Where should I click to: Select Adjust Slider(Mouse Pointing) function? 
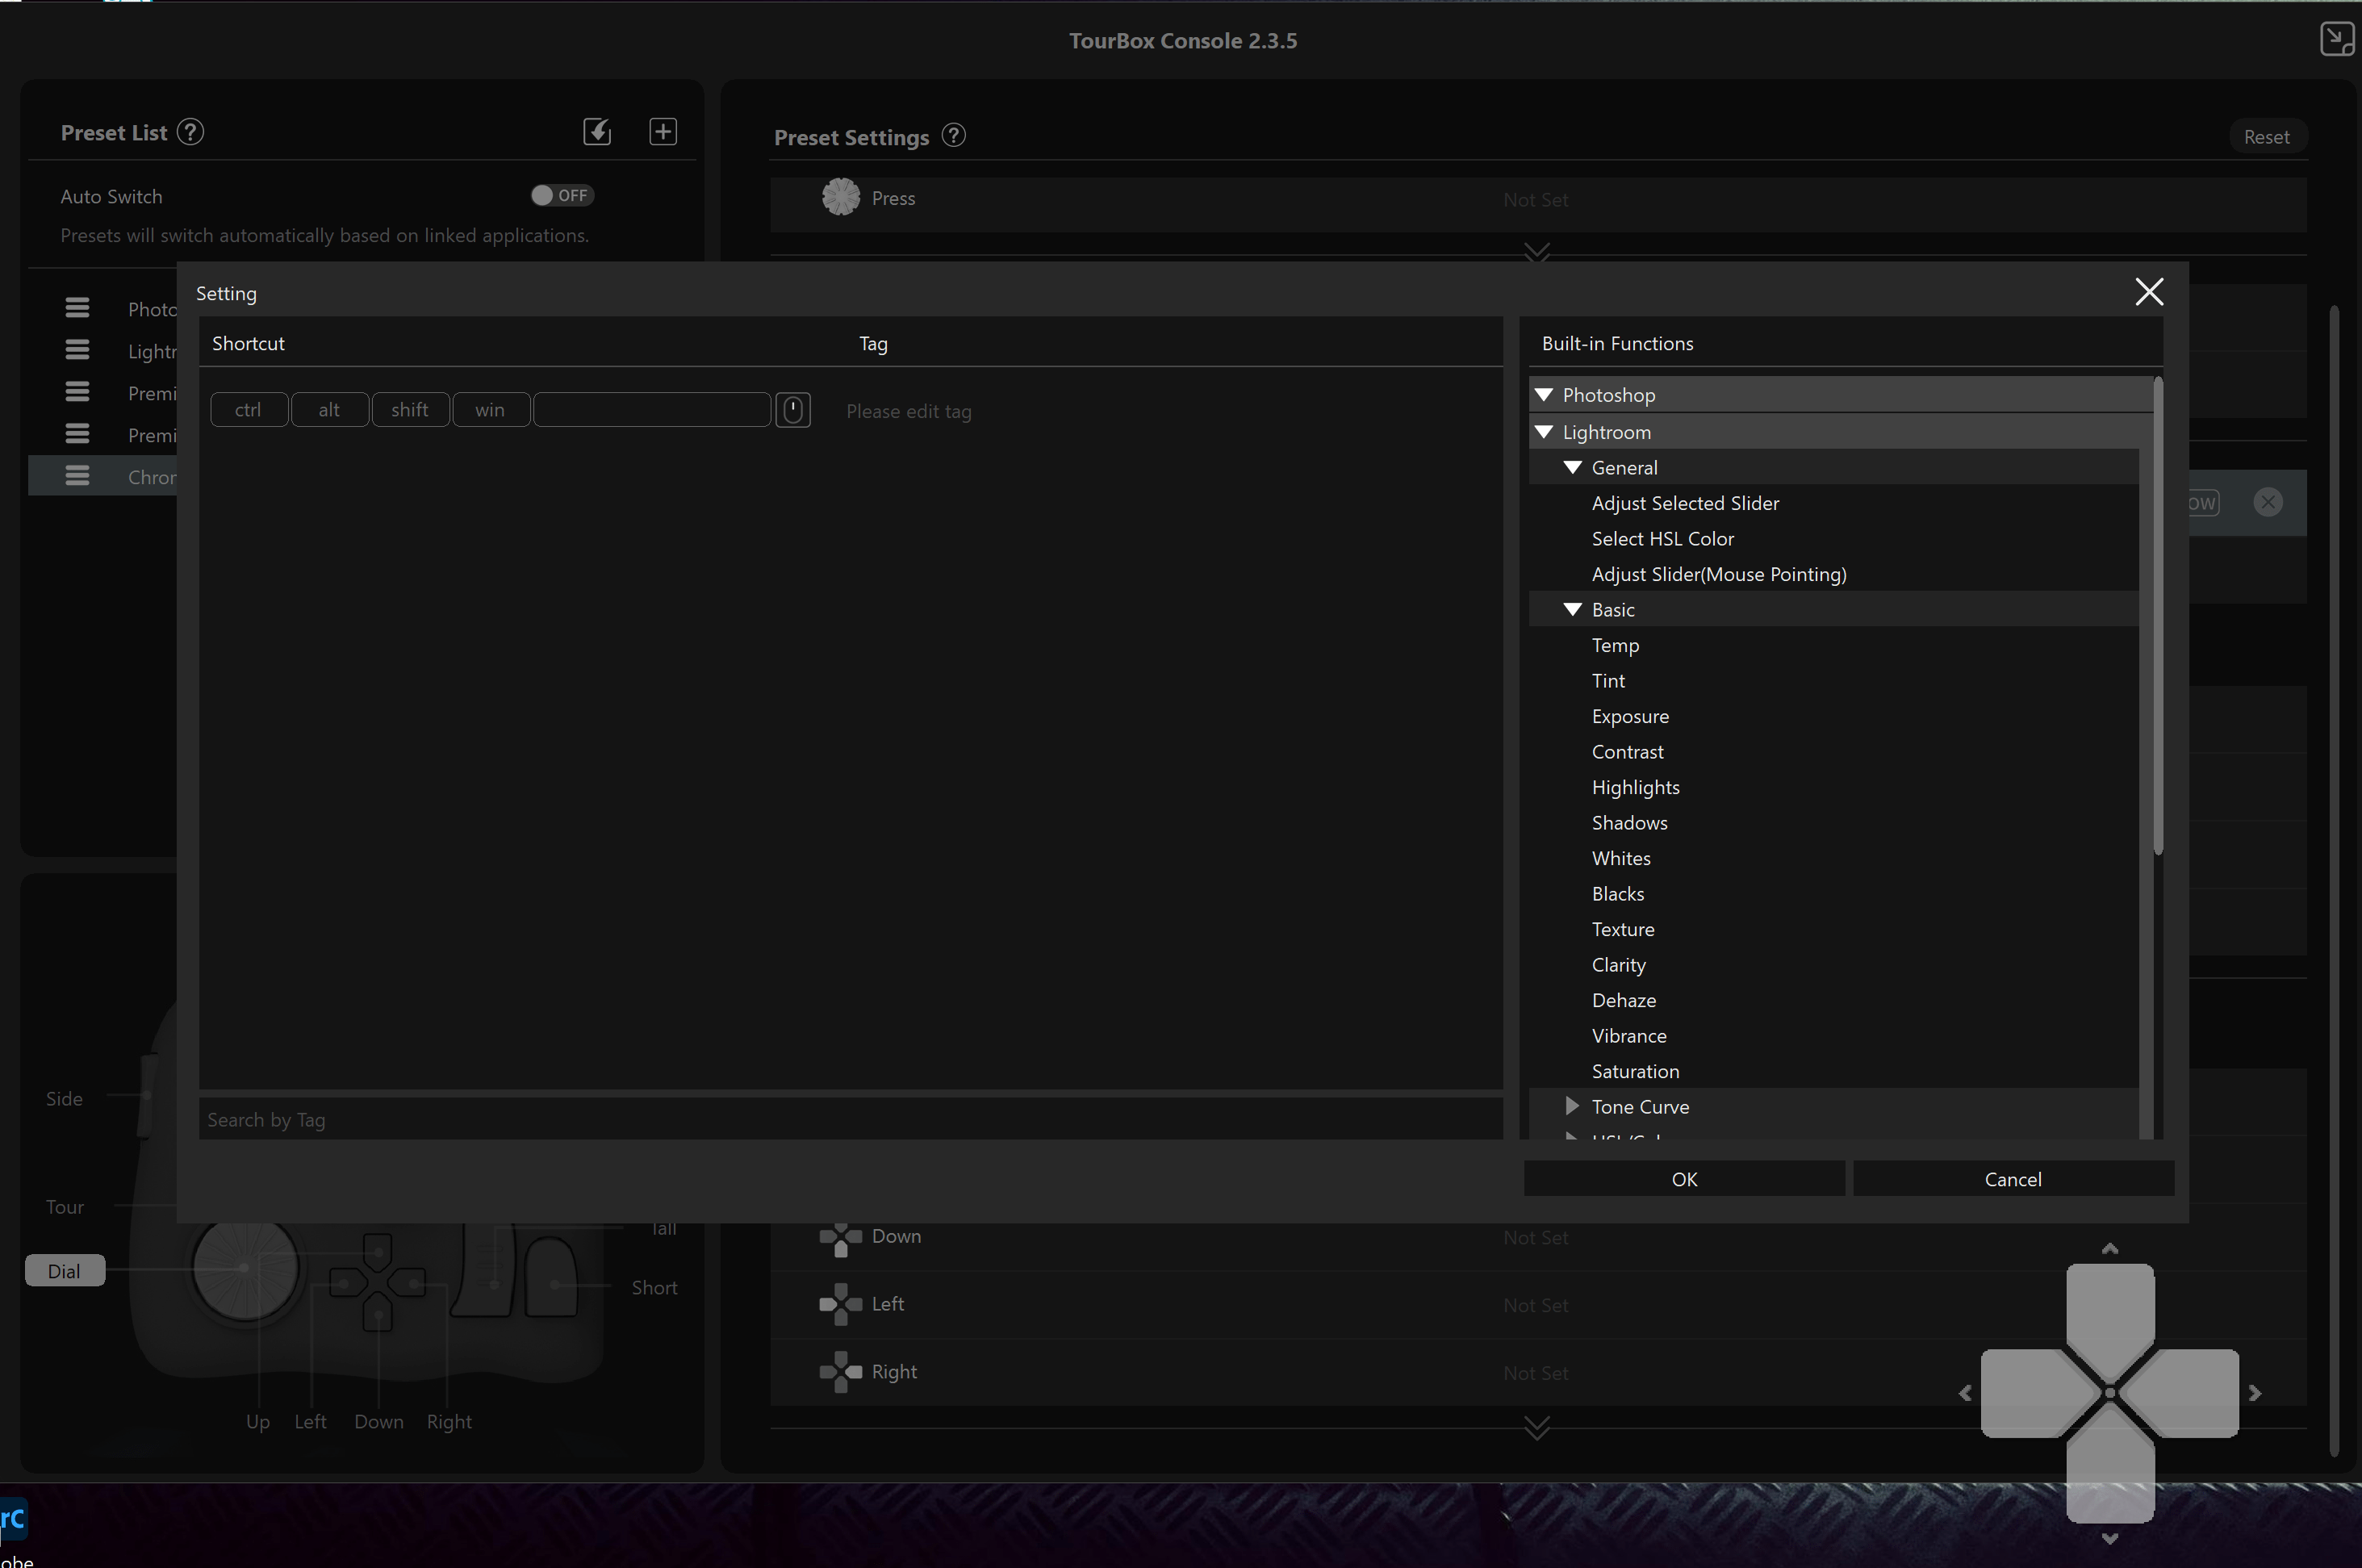point(1719,574)
